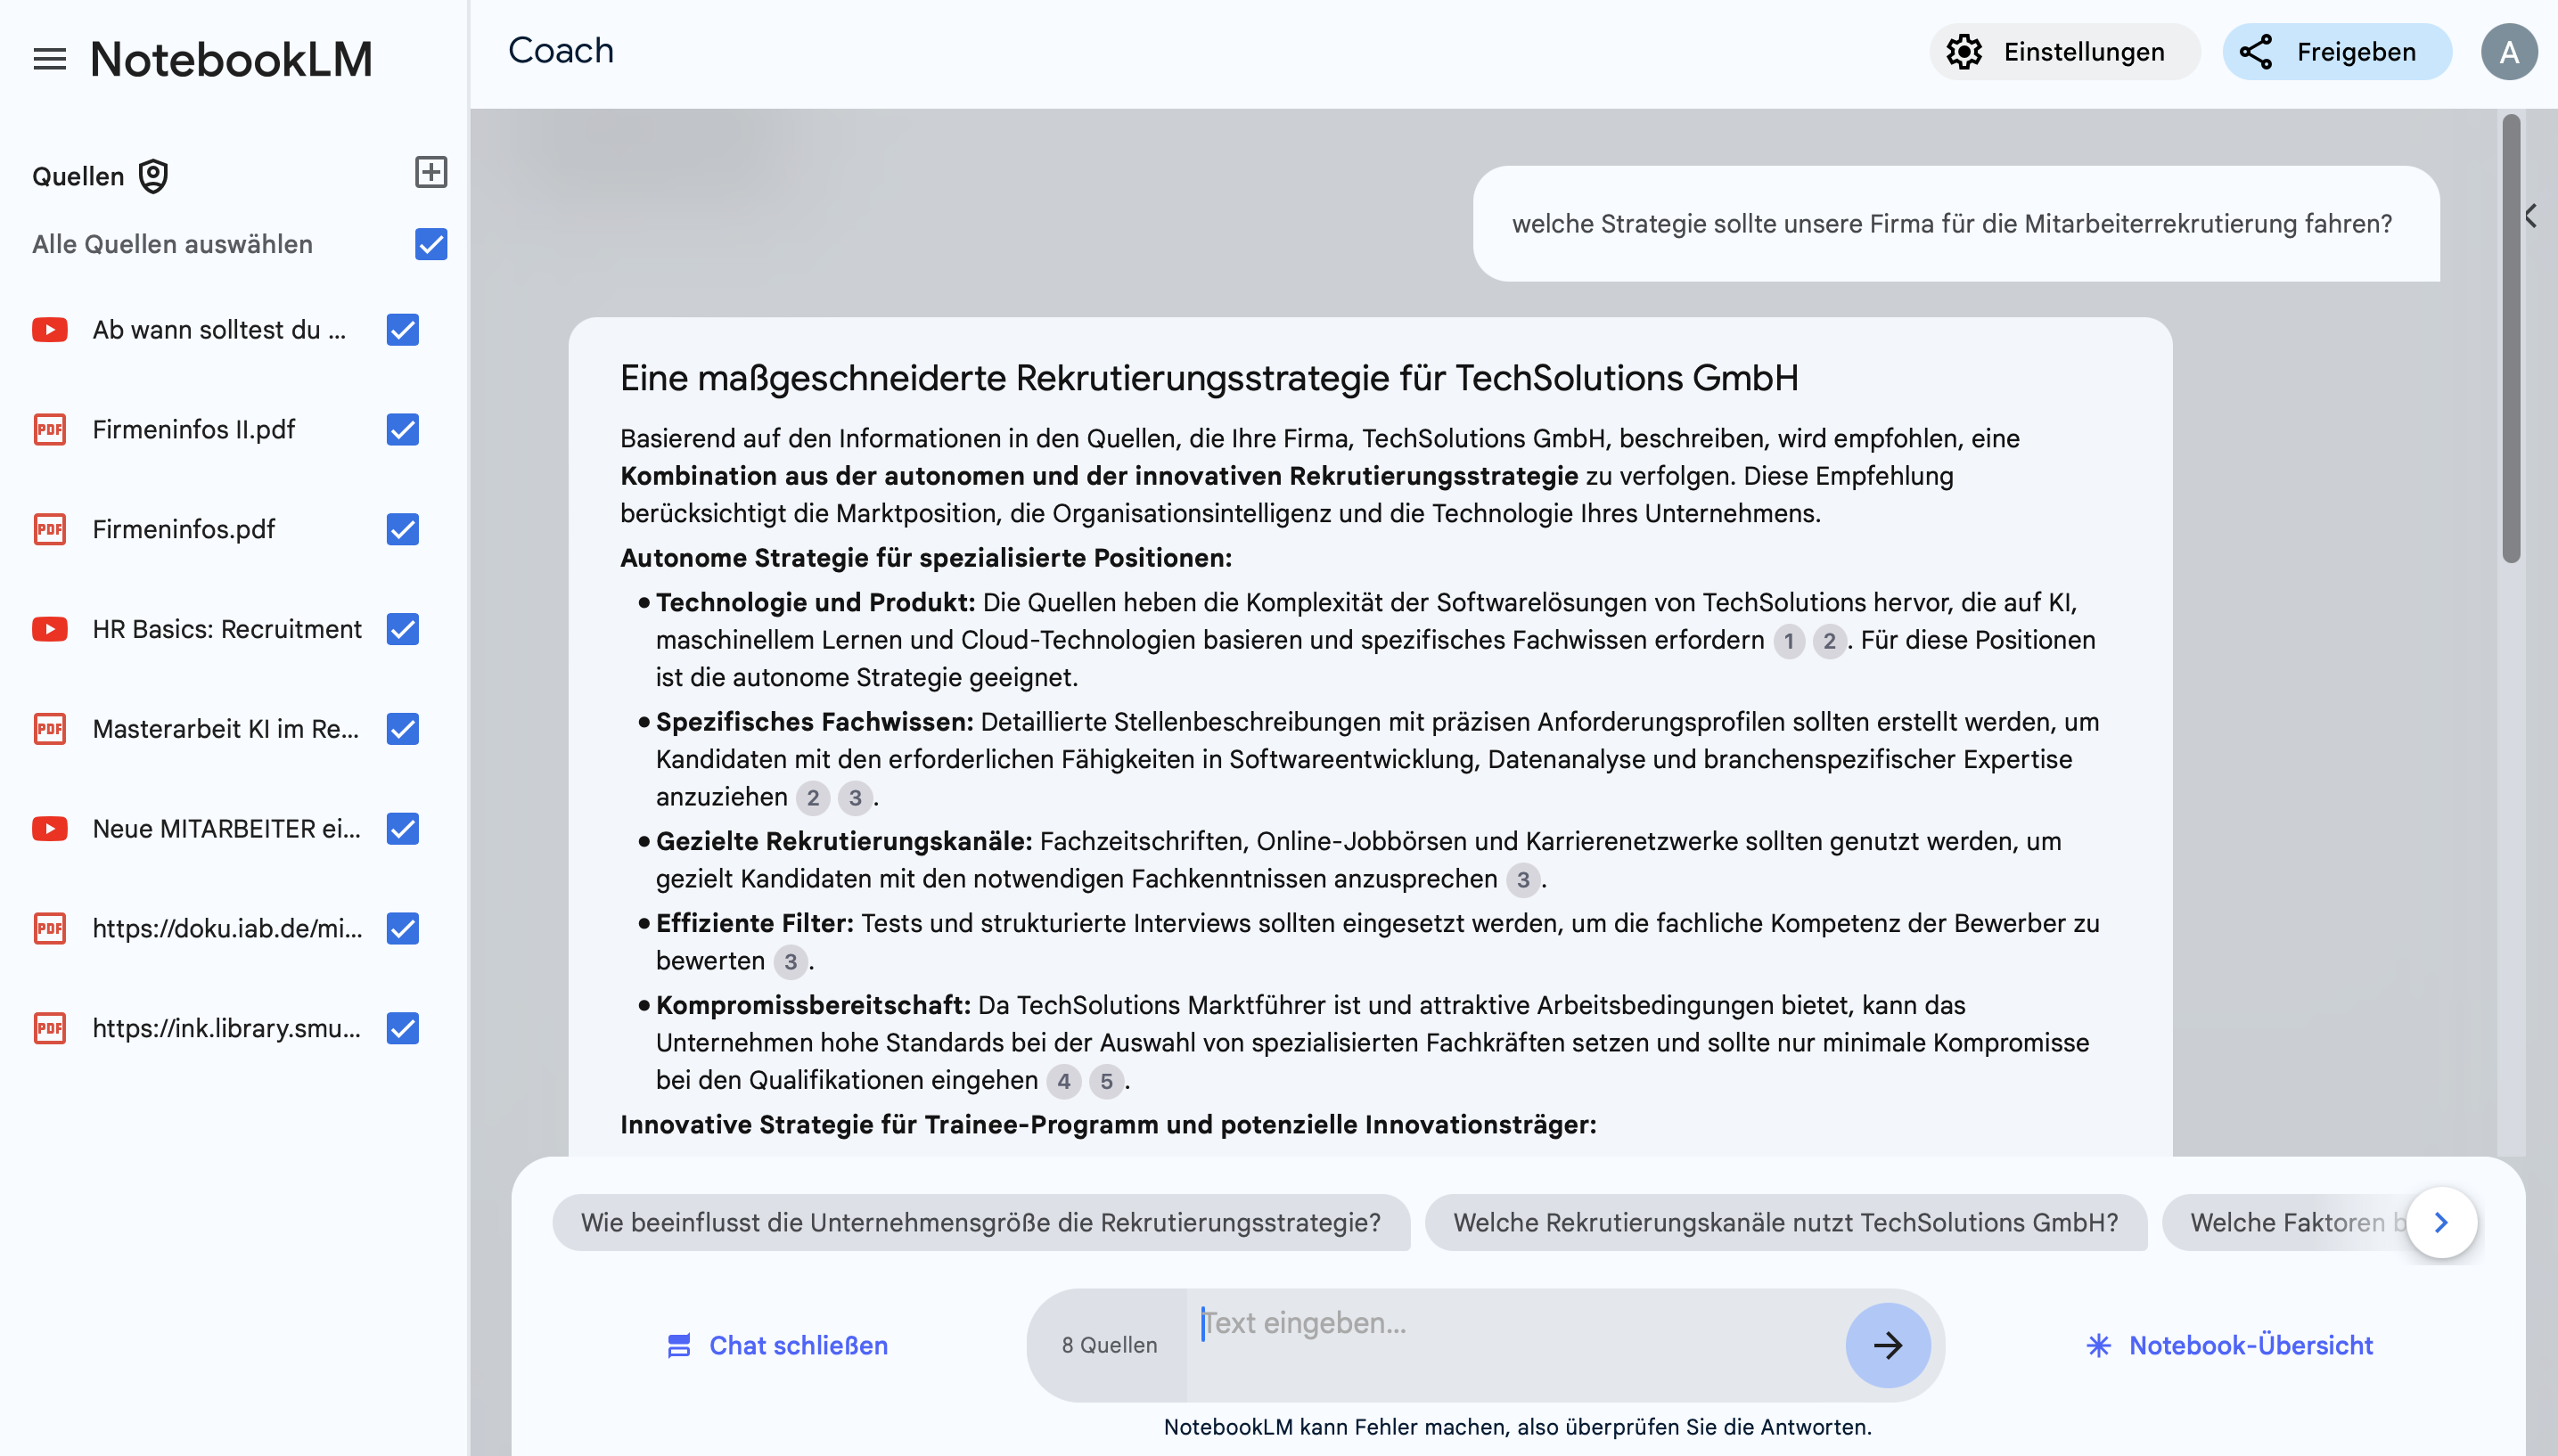Click the 8 Quellen indicator

tap(1109, 1345)
